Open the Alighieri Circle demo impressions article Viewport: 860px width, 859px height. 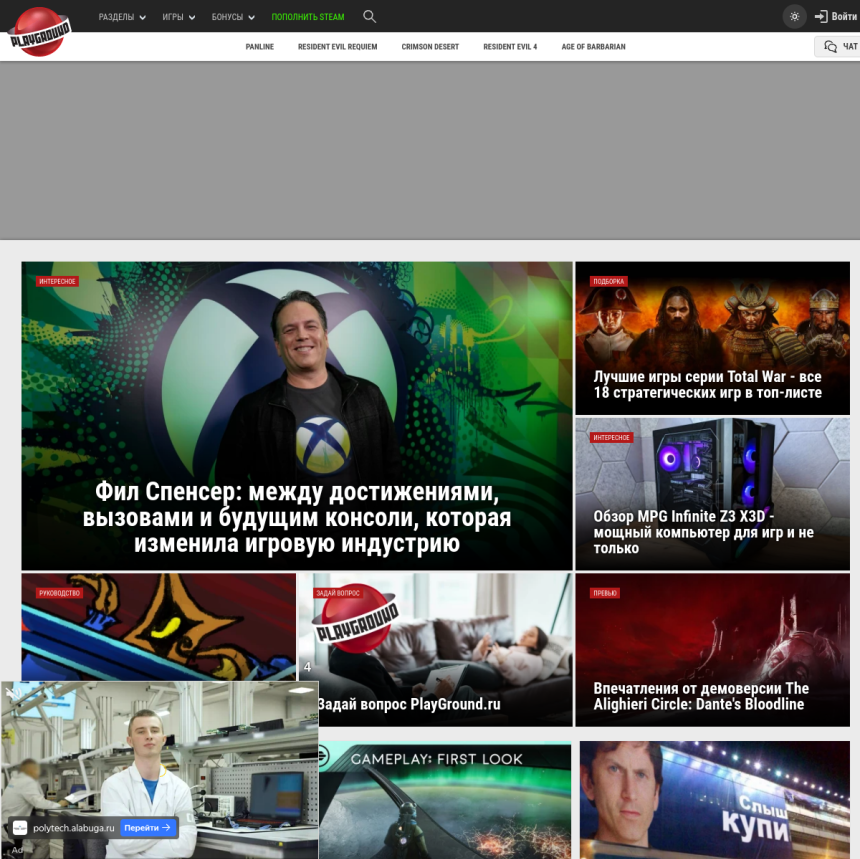[712, 649]
